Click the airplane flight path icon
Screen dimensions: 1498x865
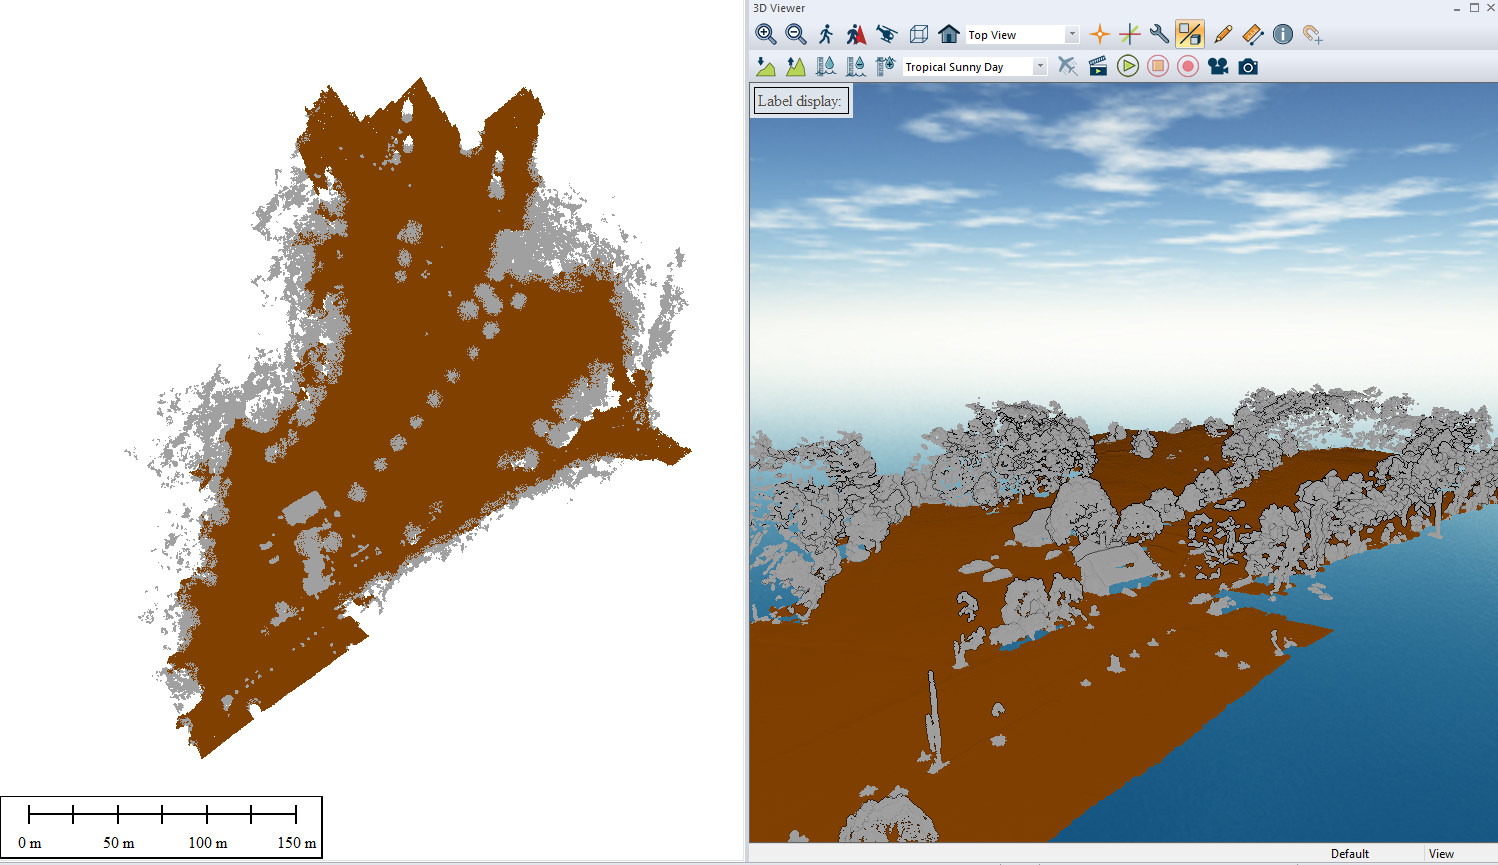click(x=1068, y=67)
